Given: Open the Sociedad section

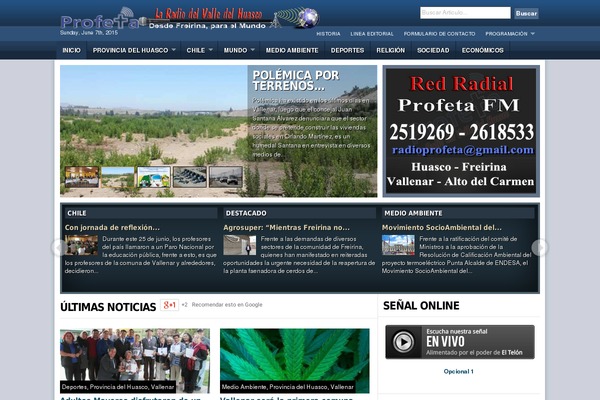Looking at the screenshot, I should 433,50.
